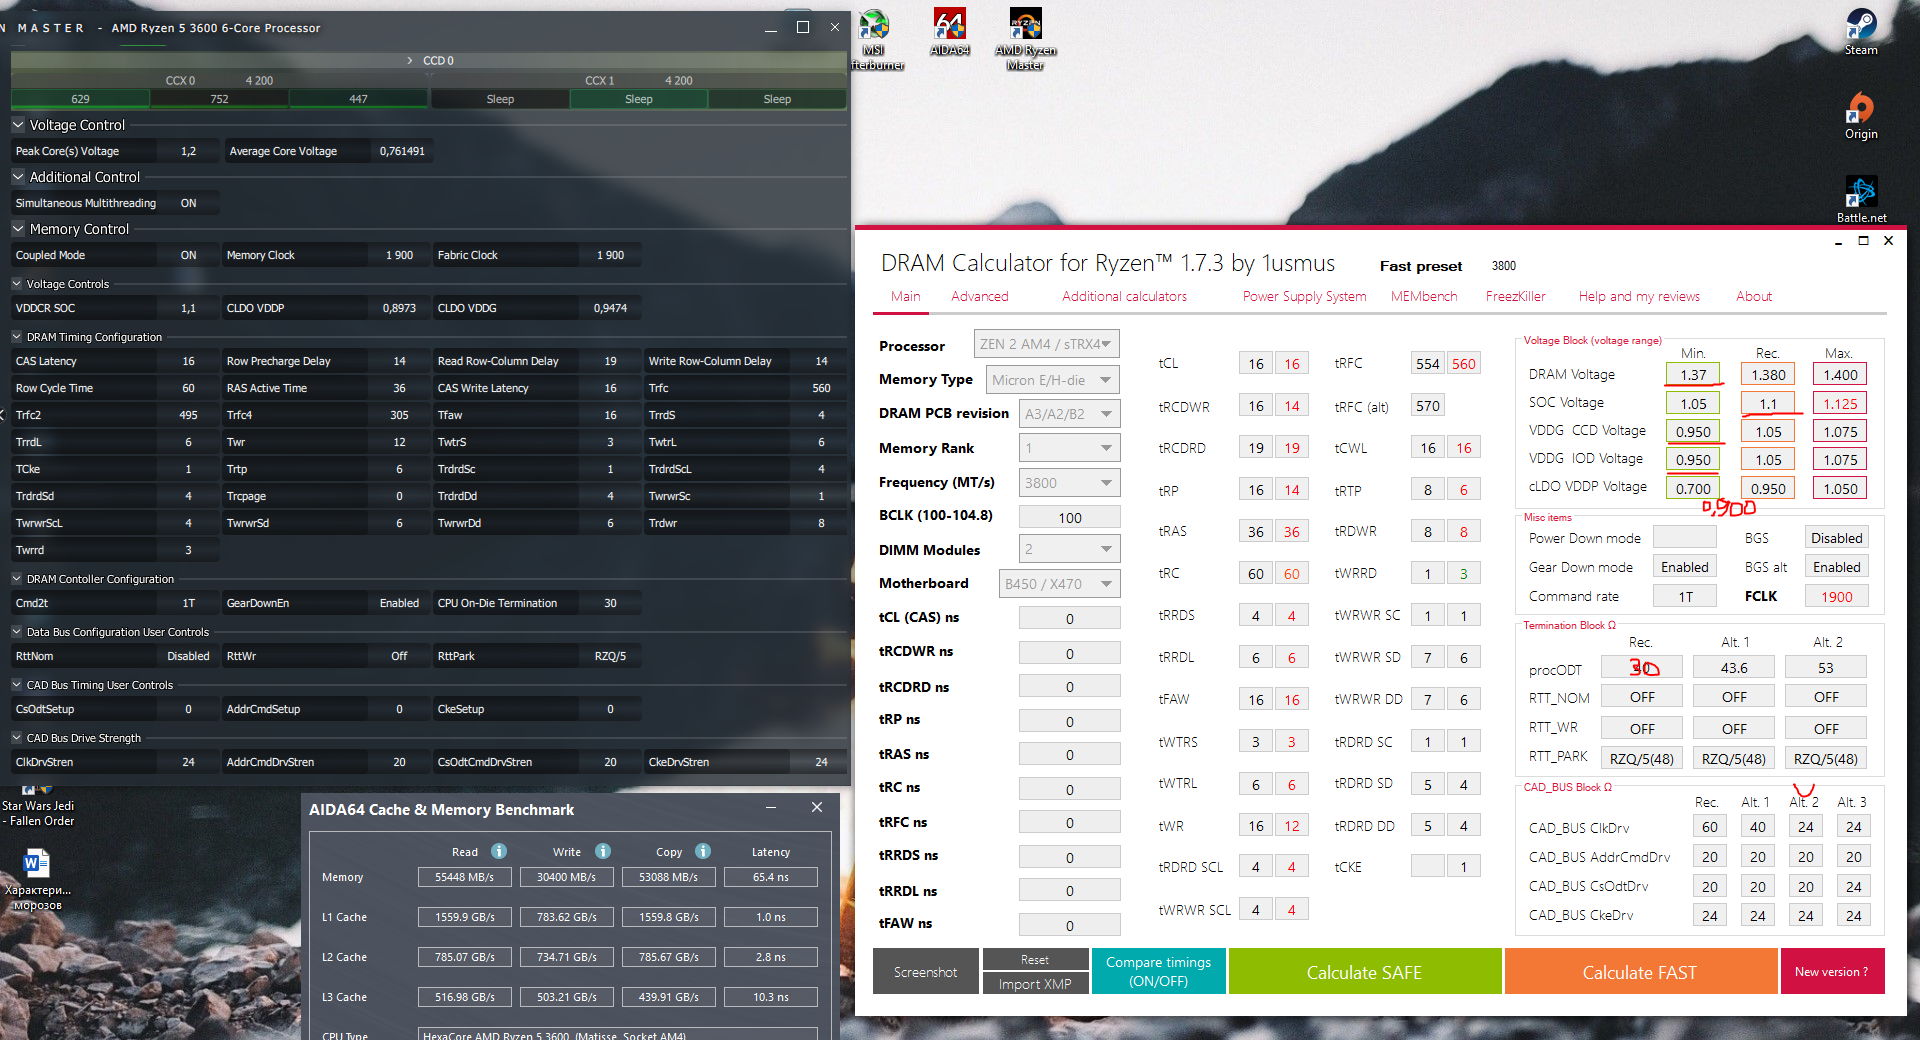Select the AMD Ryzen Master desktop icon
The image size is (1920, 1040).
(x=1025, y=39)
